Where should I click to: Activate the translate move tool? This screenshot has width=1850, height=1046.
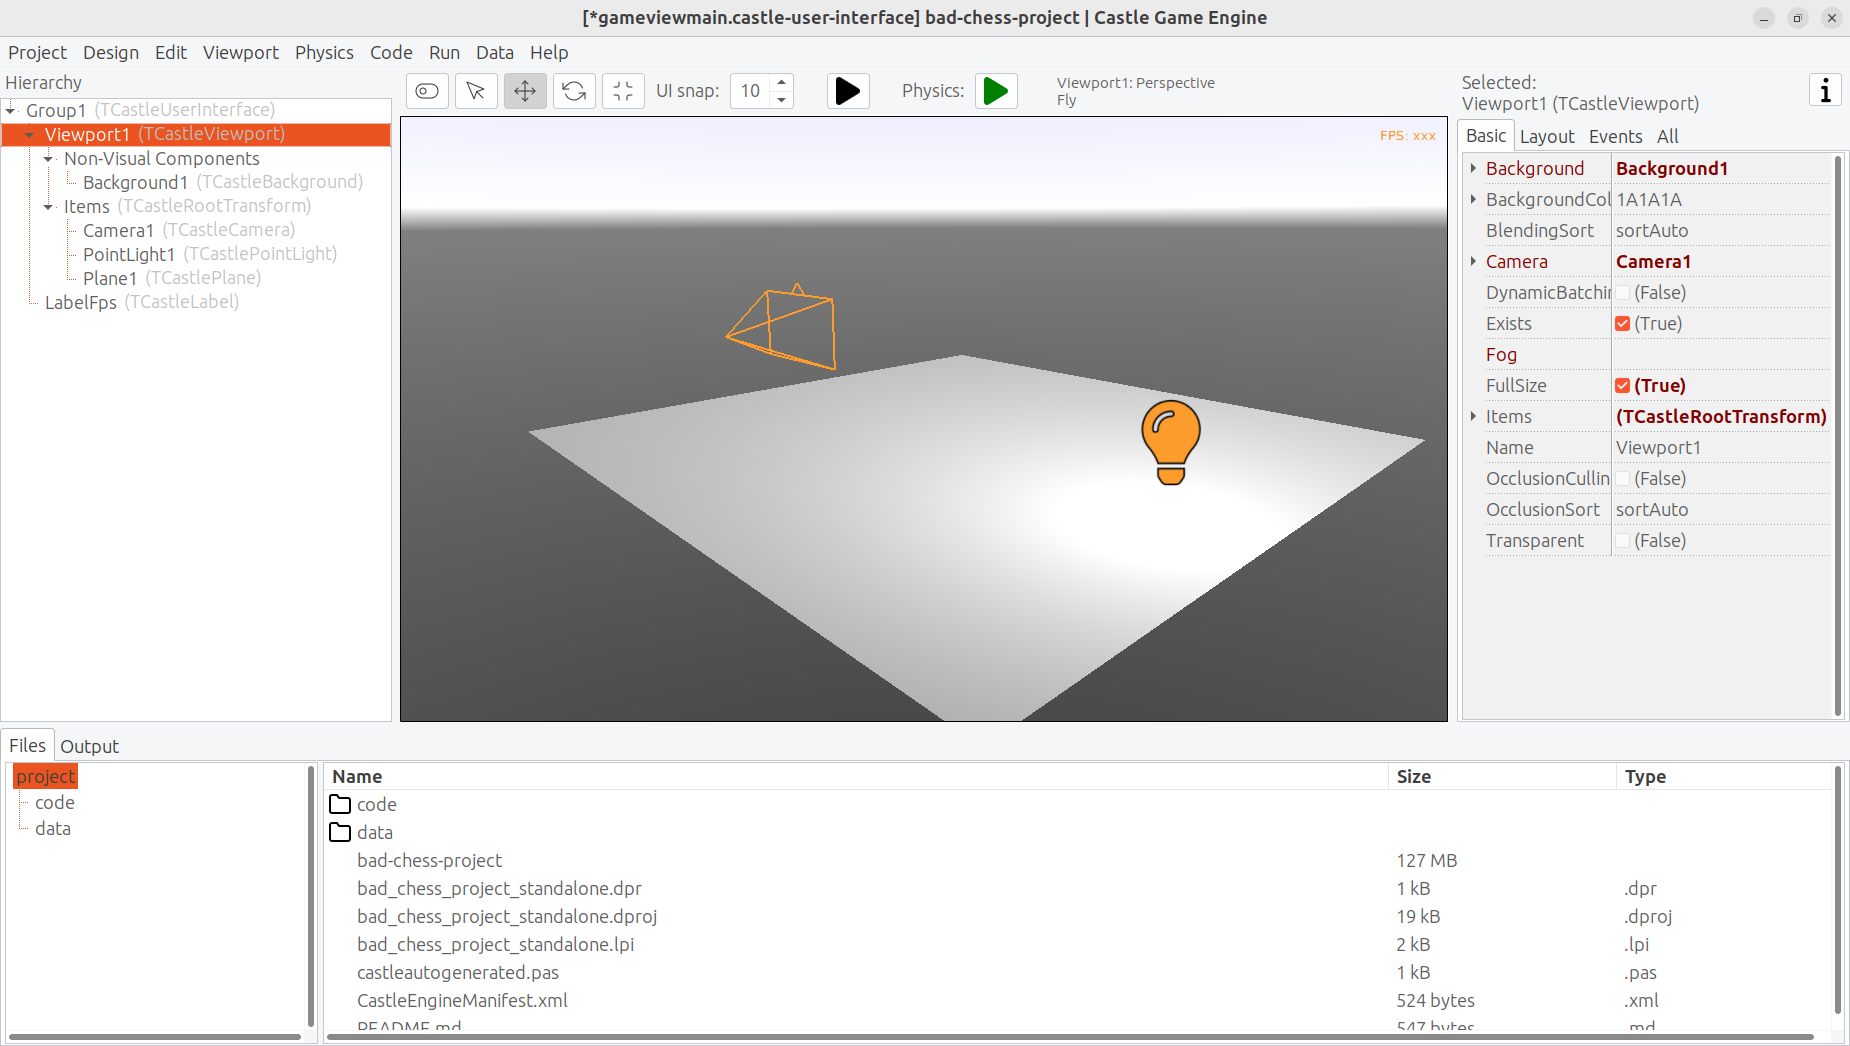click(525, 91)
